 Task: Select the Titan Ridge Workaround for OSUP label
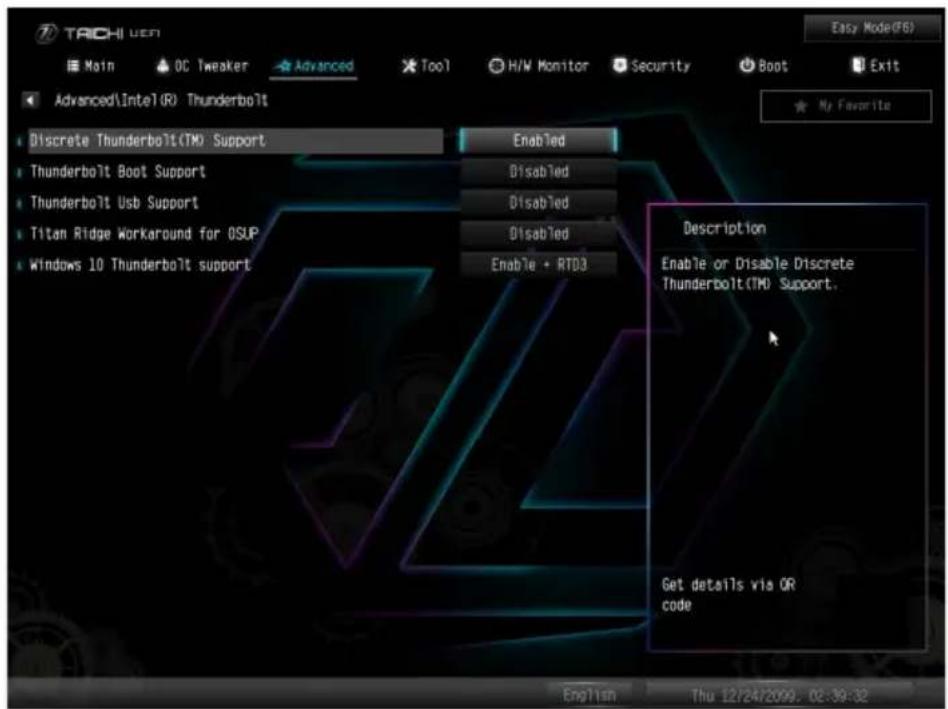pos(144,234)
